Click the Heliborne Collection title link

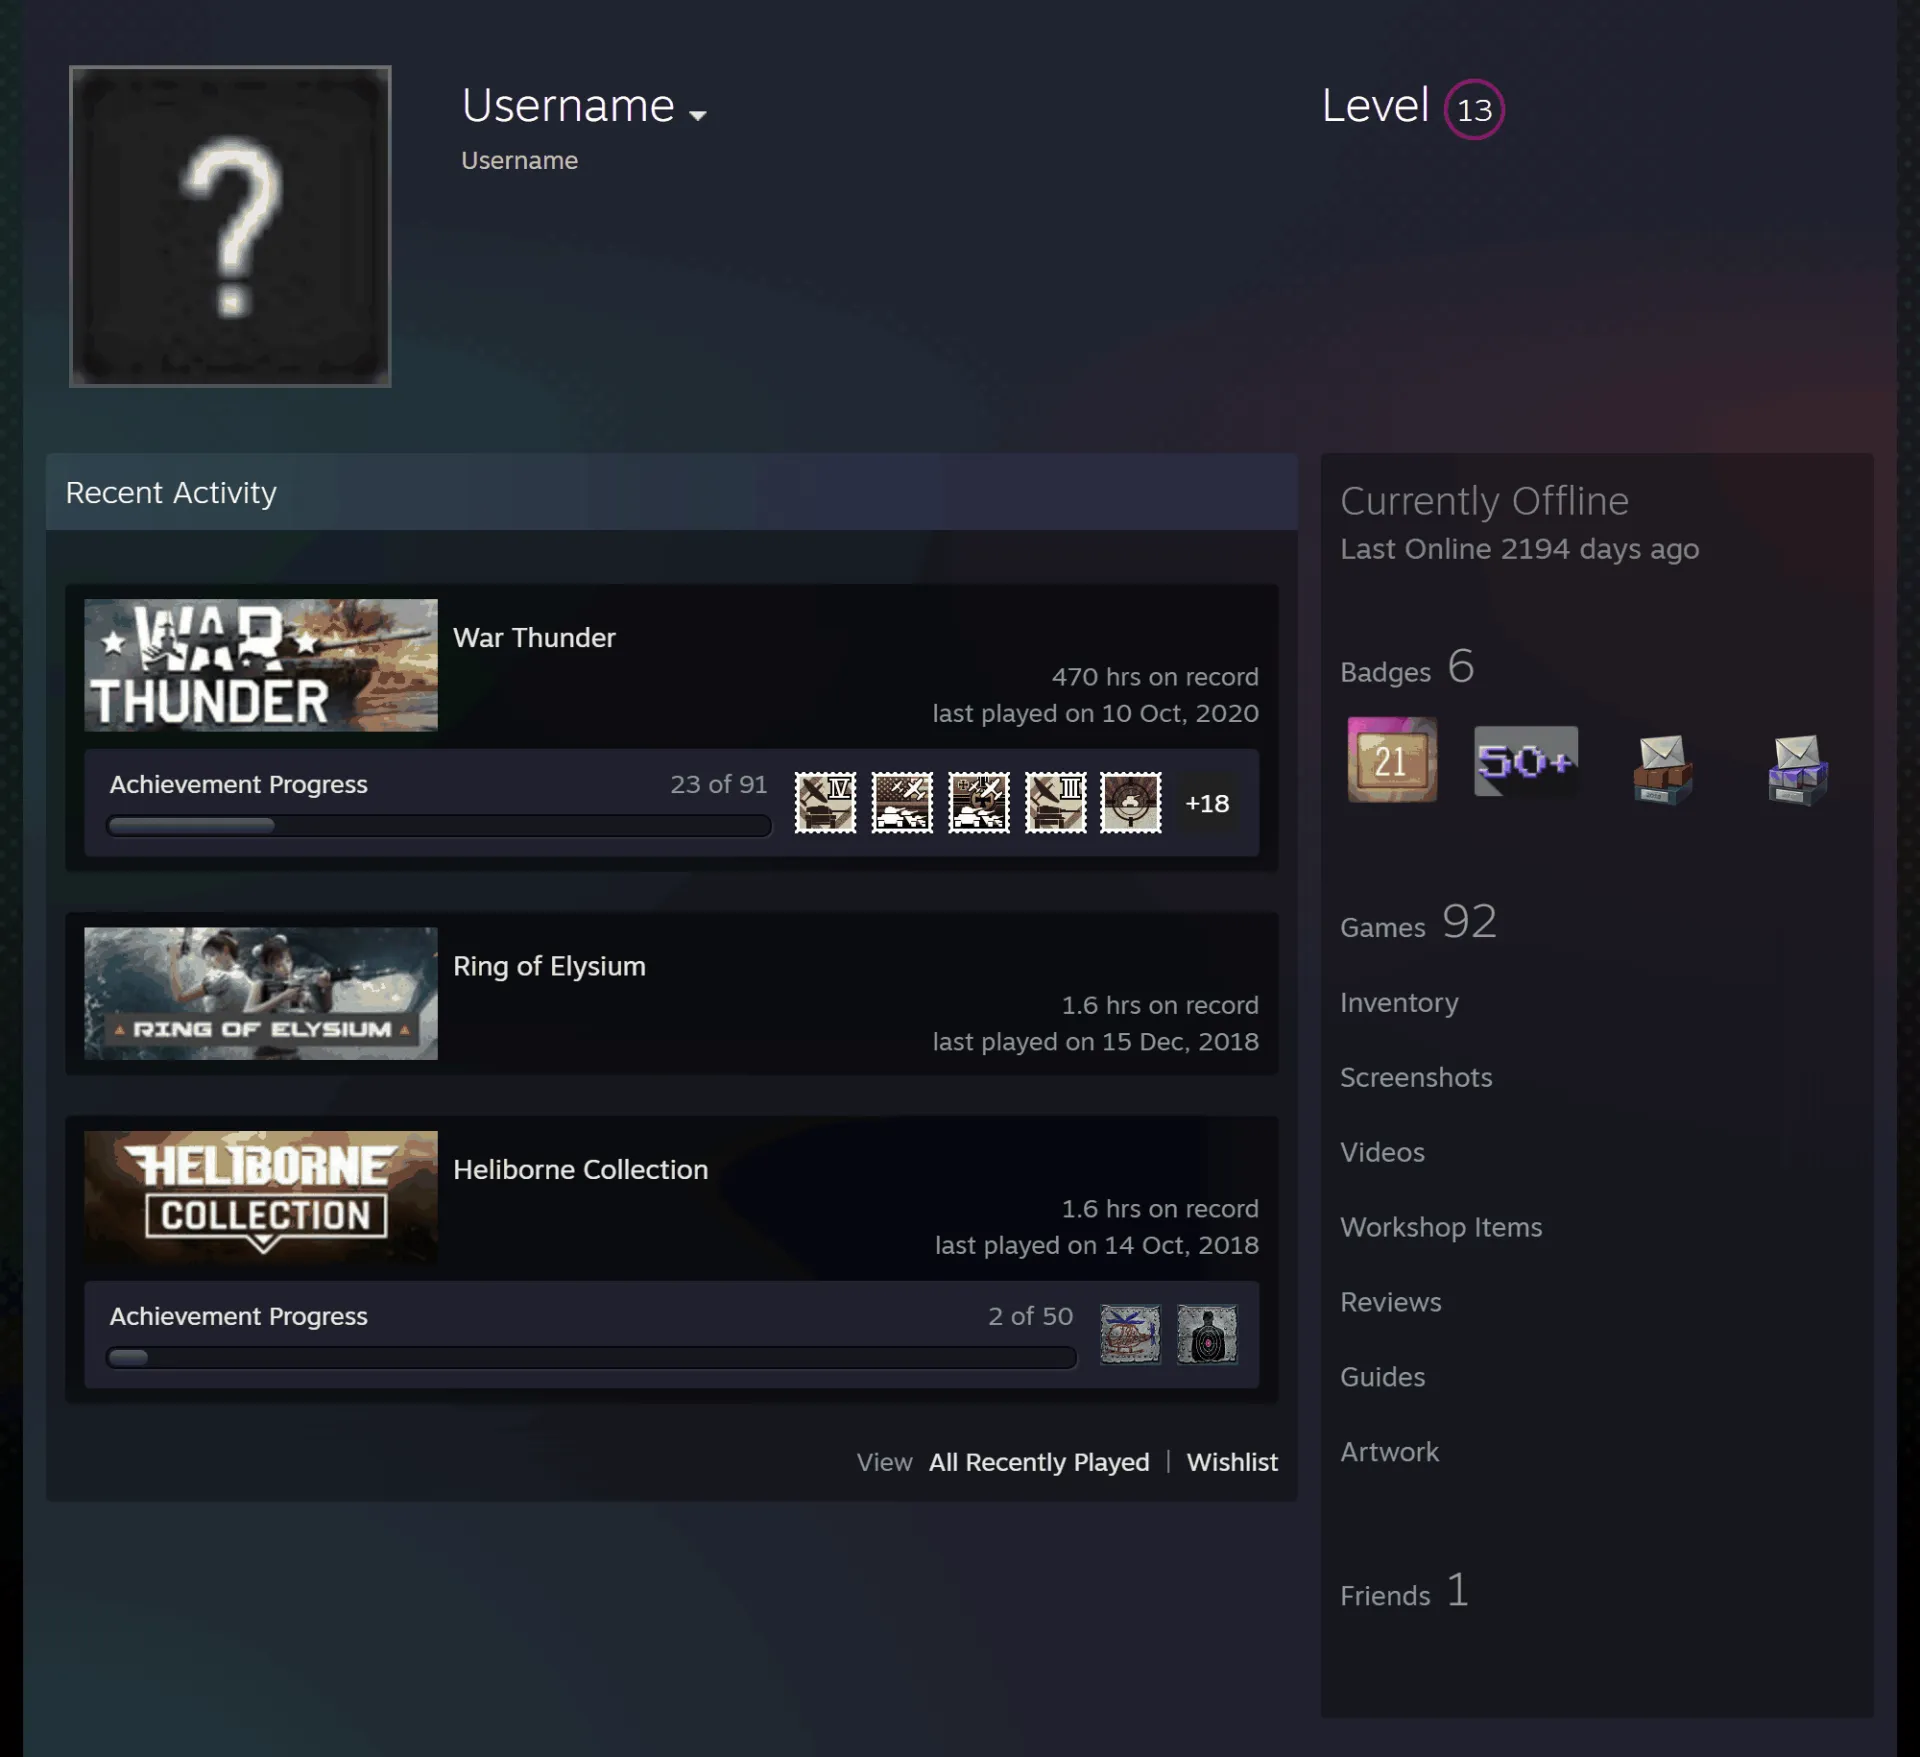pyautogui.click(x=580, y=1170)
